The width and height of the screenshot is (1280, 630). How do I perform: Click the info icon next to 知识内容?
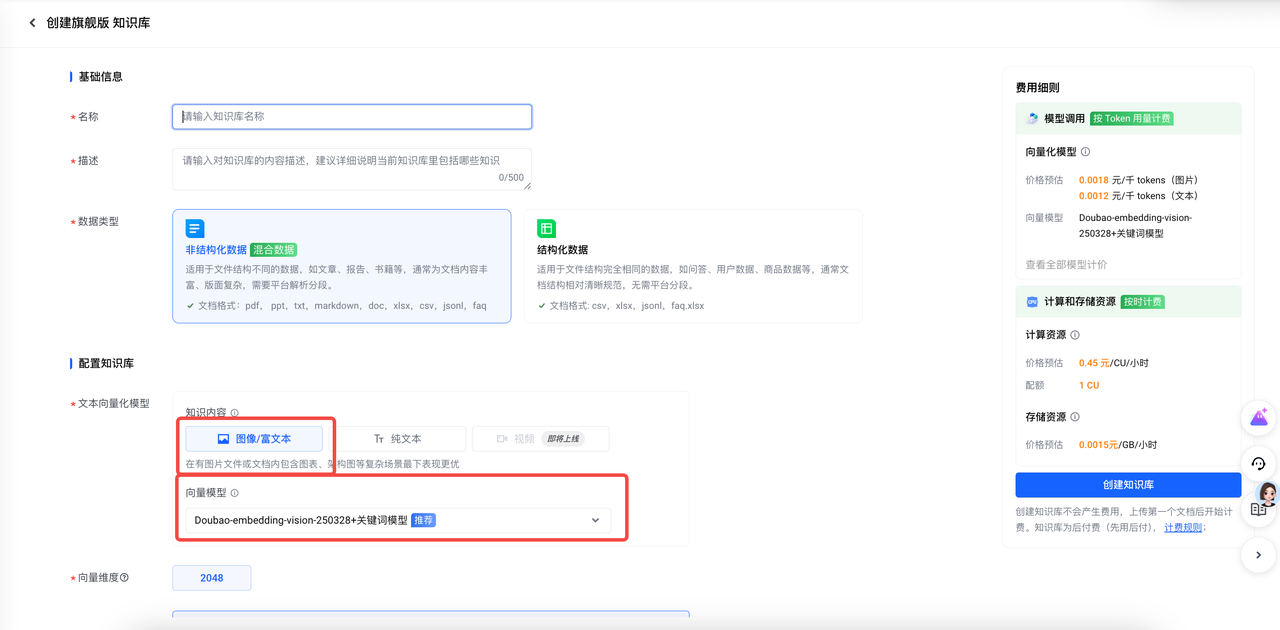coord(235,413)
